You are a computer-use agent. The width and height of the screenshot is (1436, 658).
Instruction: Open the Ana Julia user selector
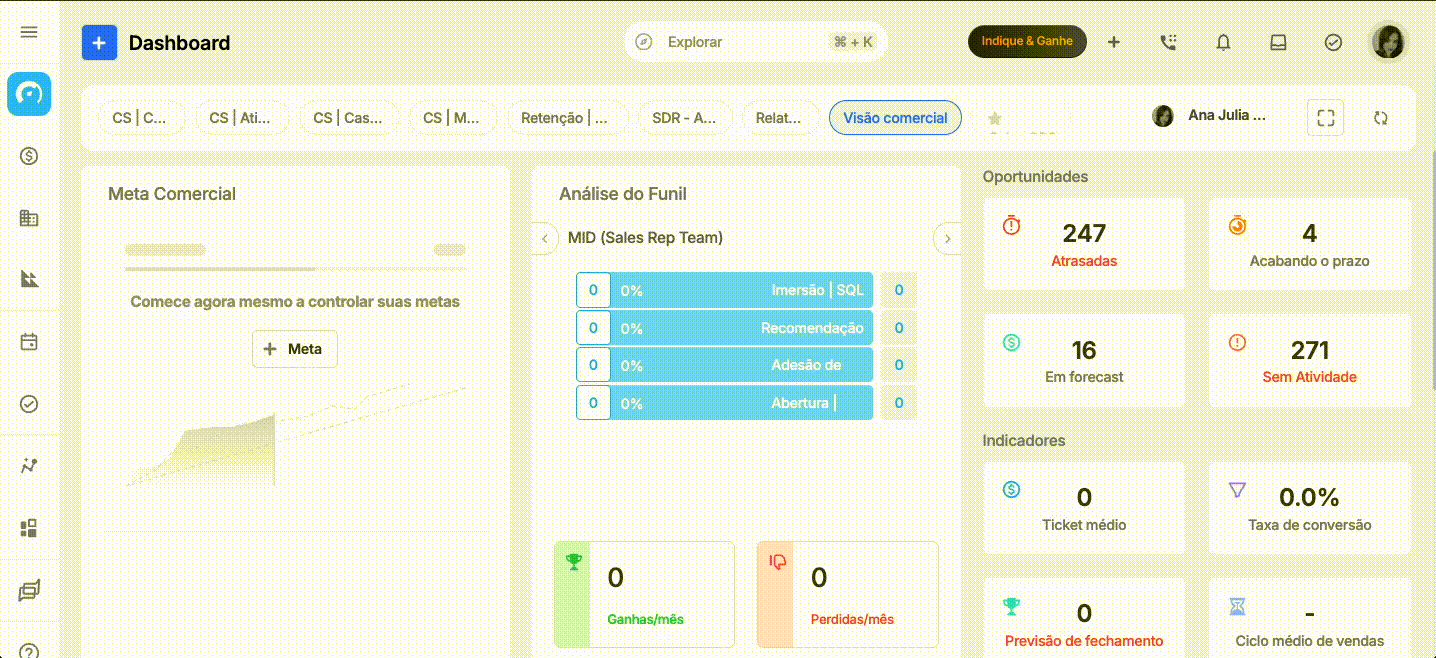[x=1210, y=116]
